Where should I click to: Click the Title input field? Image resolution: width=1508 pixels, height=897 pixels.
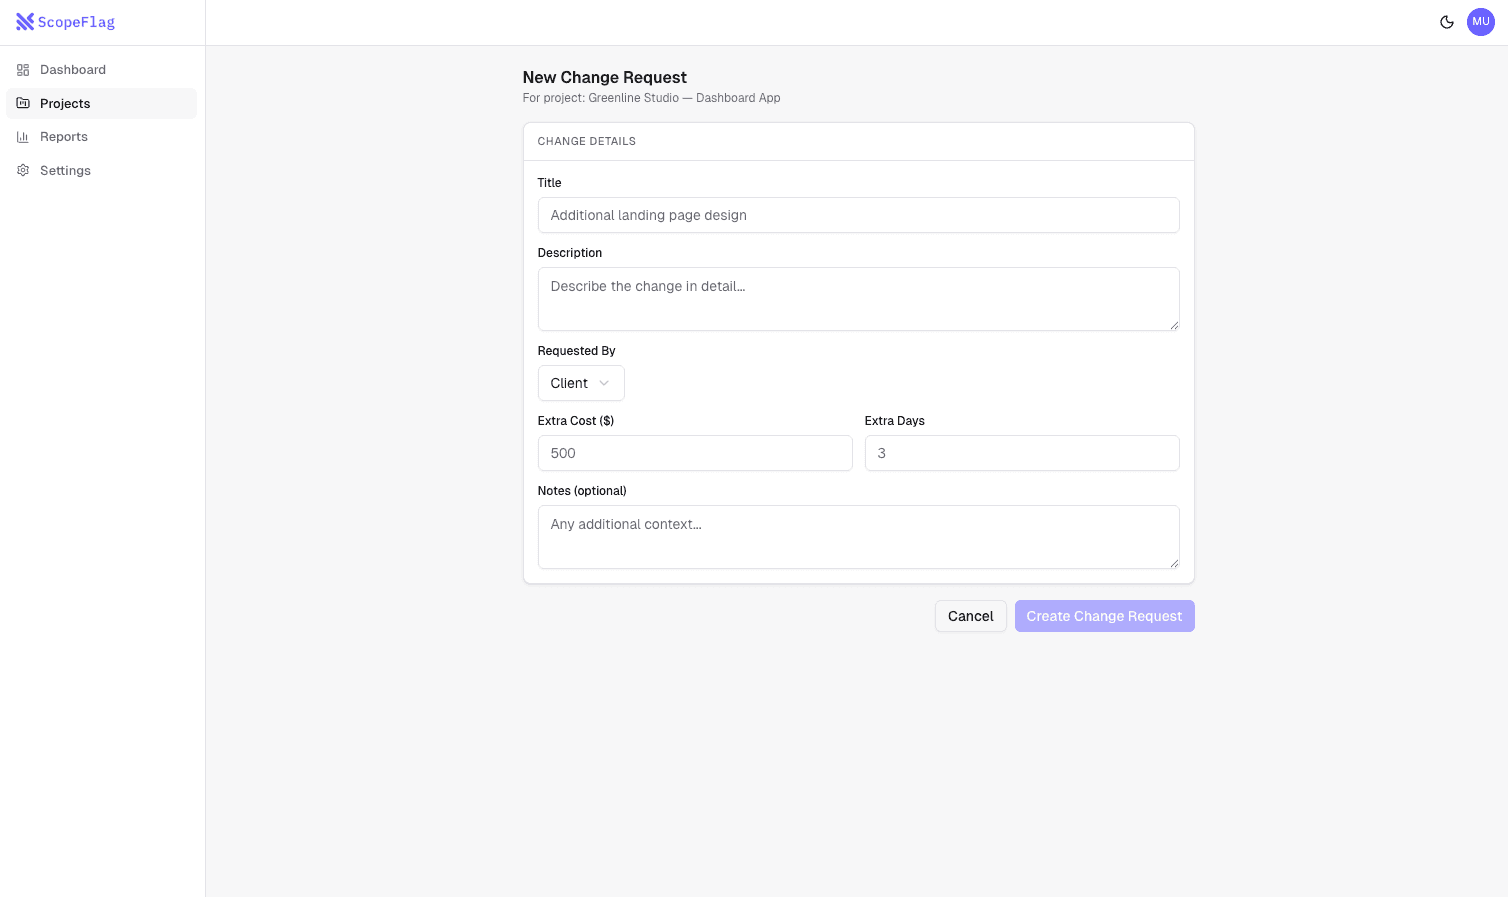(x=858, y=215)
